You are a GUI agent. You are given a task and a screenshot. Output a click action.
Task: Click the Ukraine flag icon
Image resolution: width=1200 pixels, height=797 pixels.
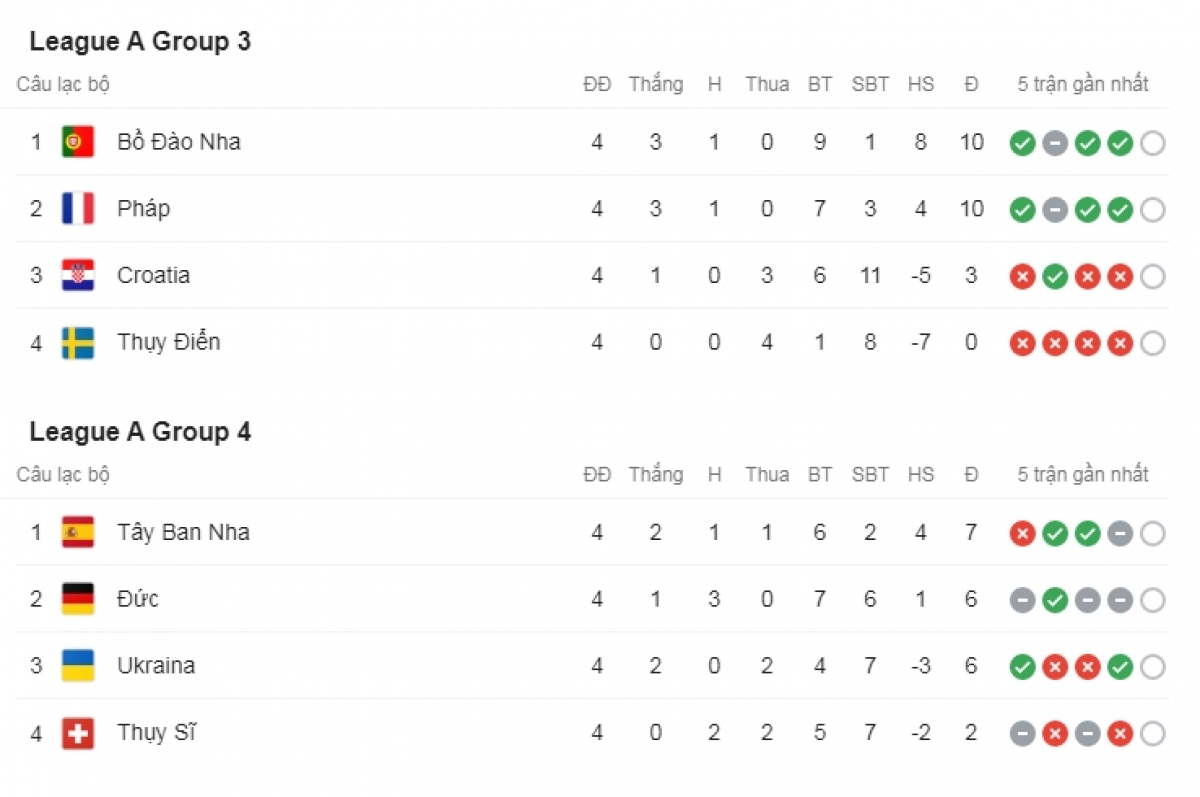(78, 666)
